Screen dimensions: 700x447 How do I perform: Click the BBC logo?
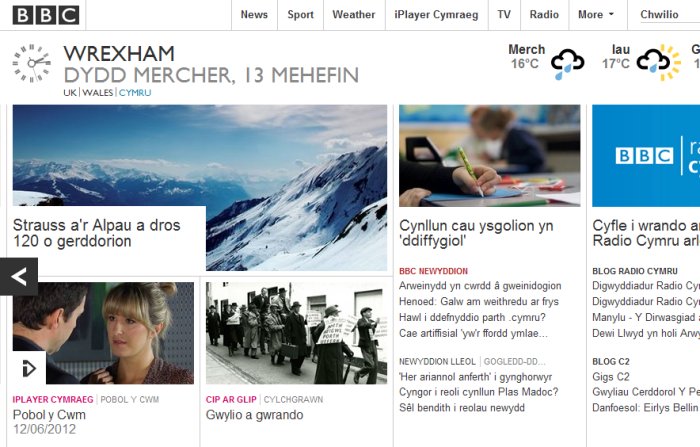[x=46, y=15]
